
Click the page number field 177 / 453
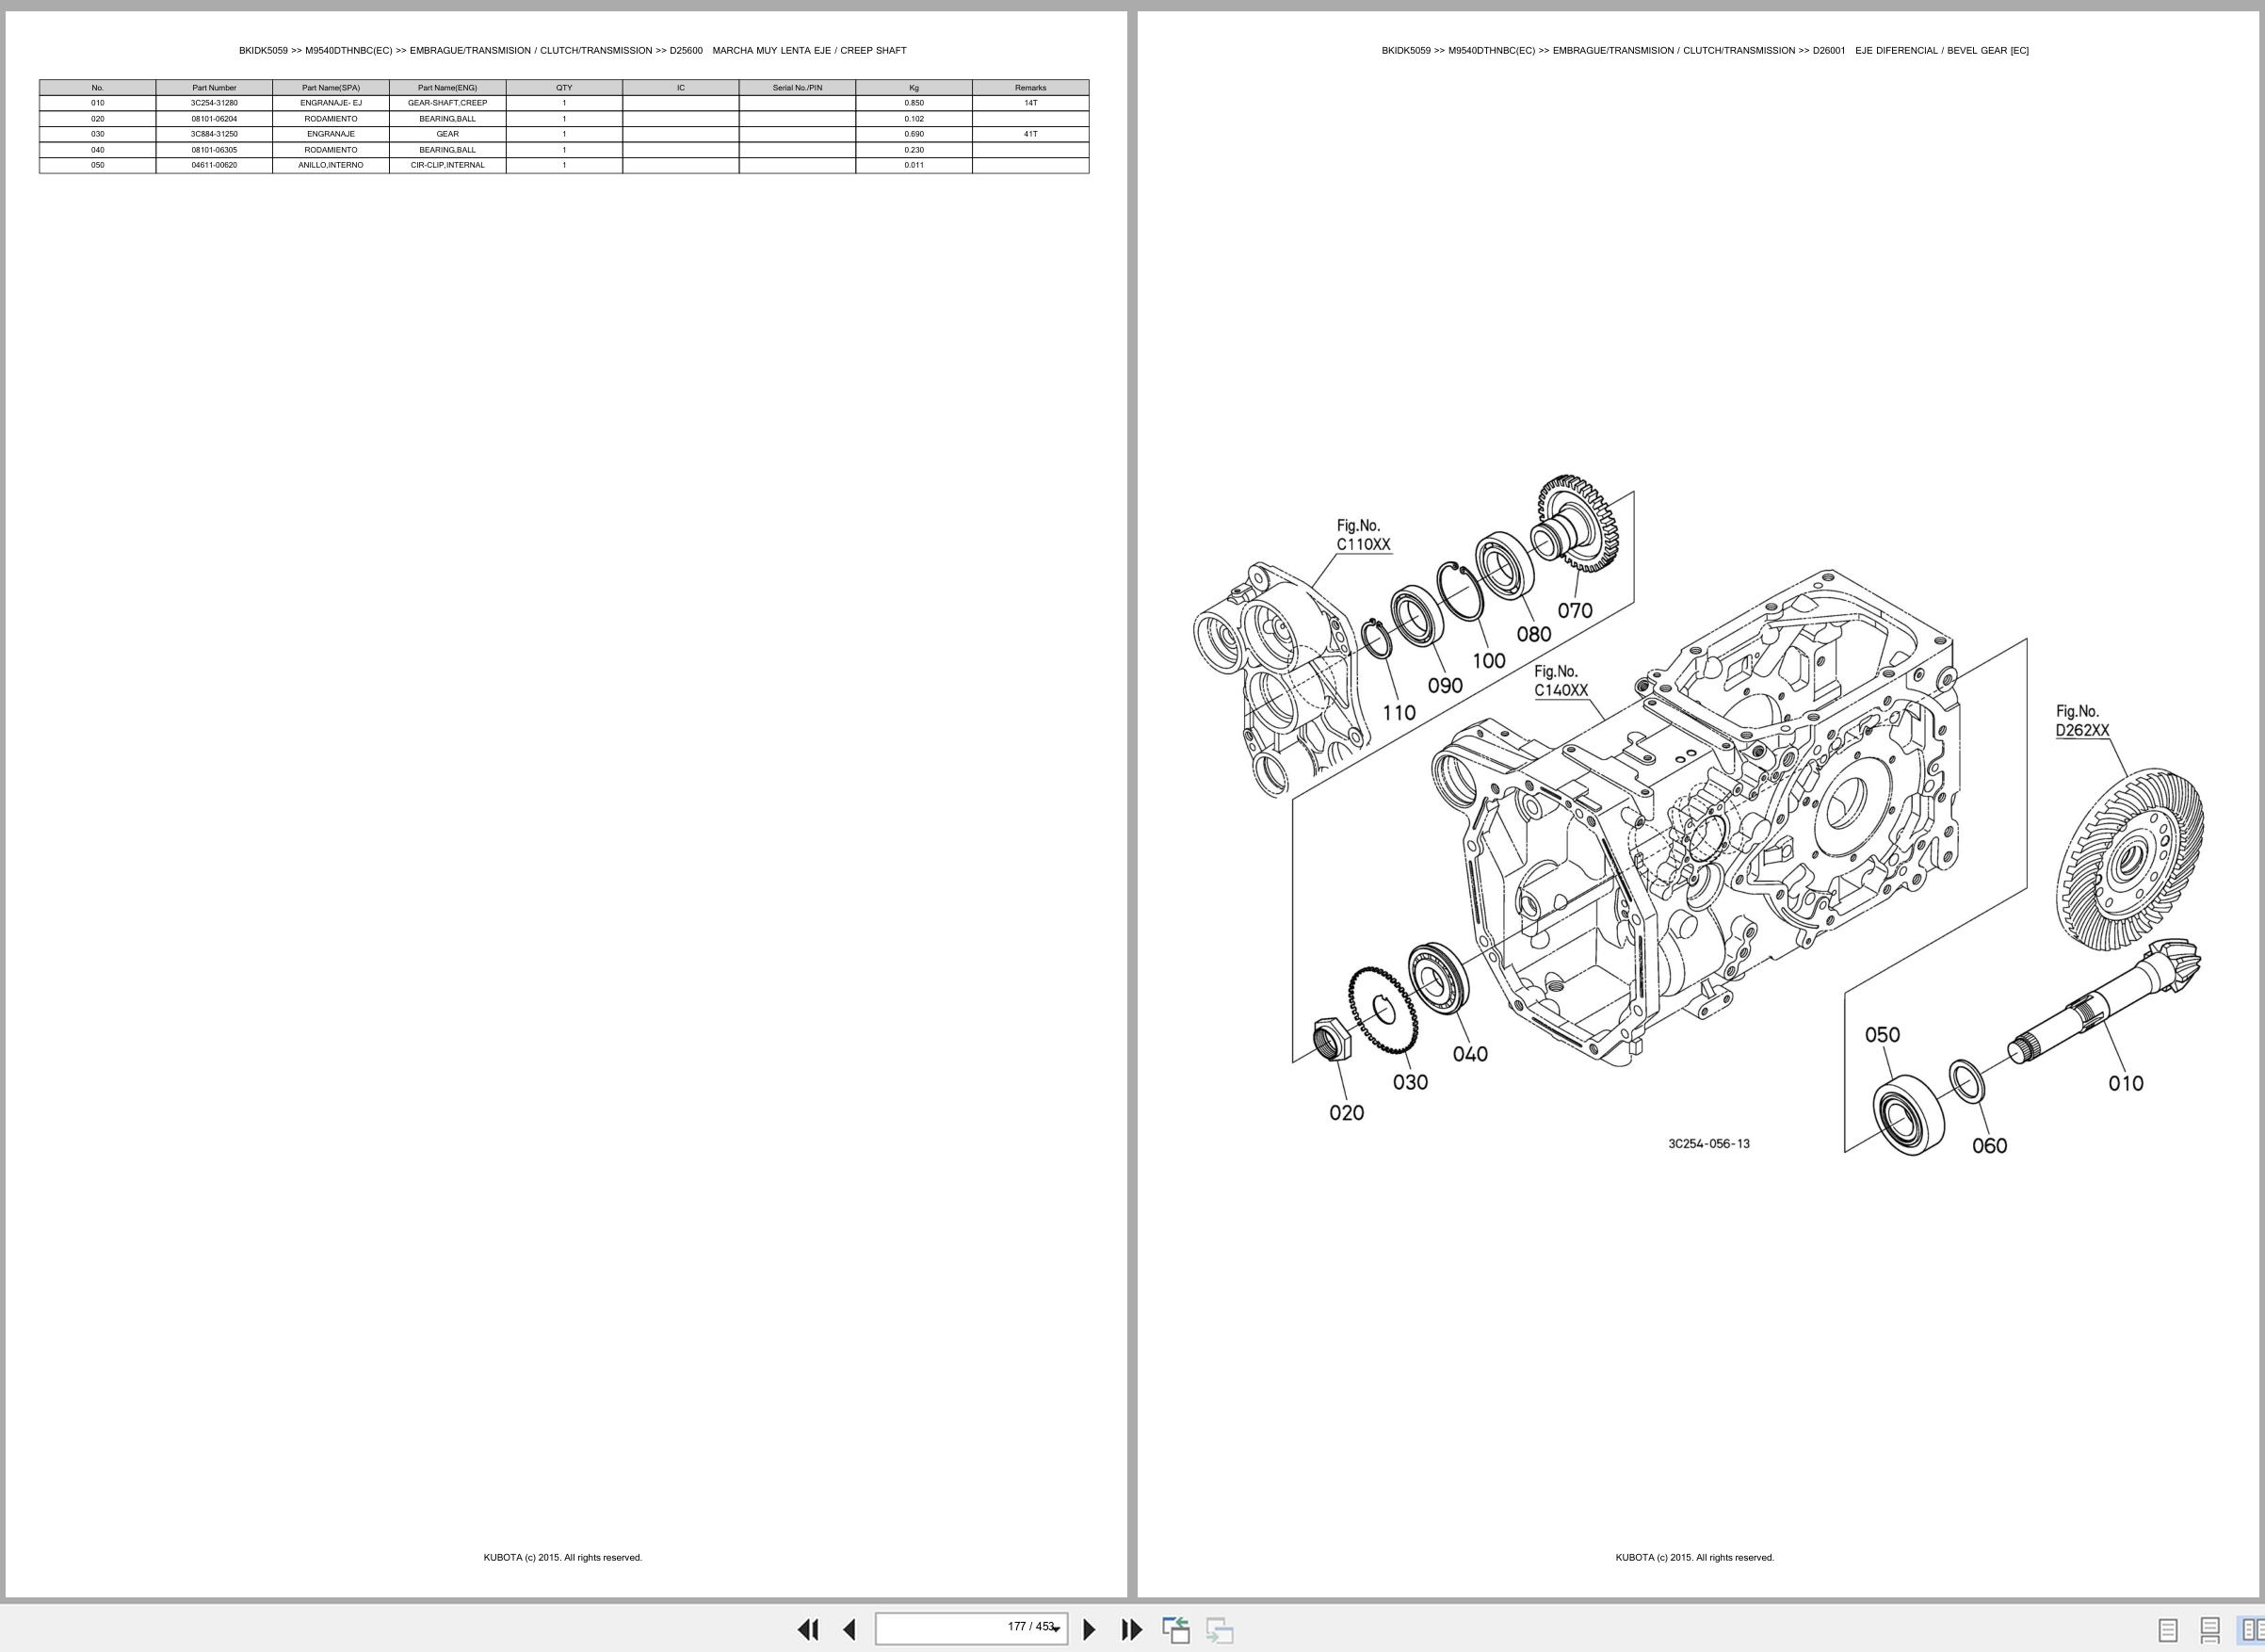[970, 1628]
